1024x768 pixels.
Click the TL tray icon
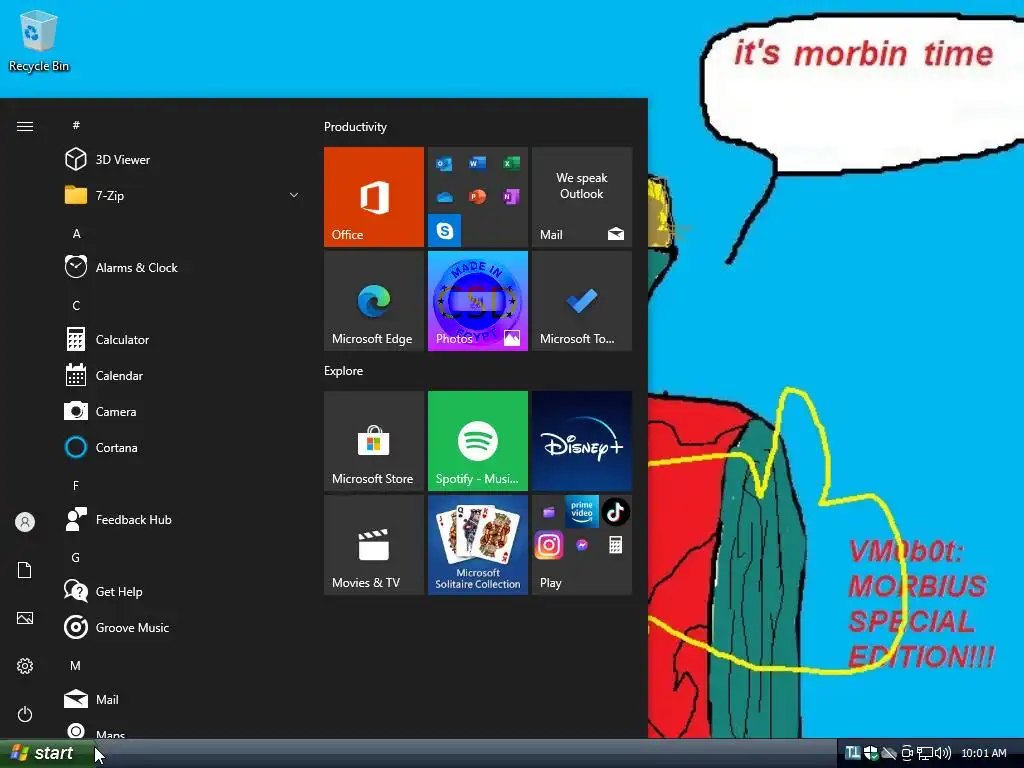click(x=852, y=753)
